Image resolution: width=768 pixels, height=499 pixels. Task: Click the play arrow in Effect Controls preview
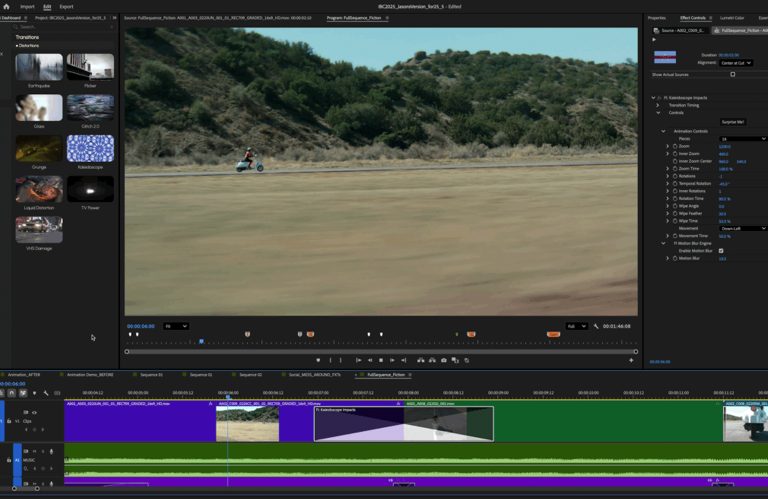(654, 40)
